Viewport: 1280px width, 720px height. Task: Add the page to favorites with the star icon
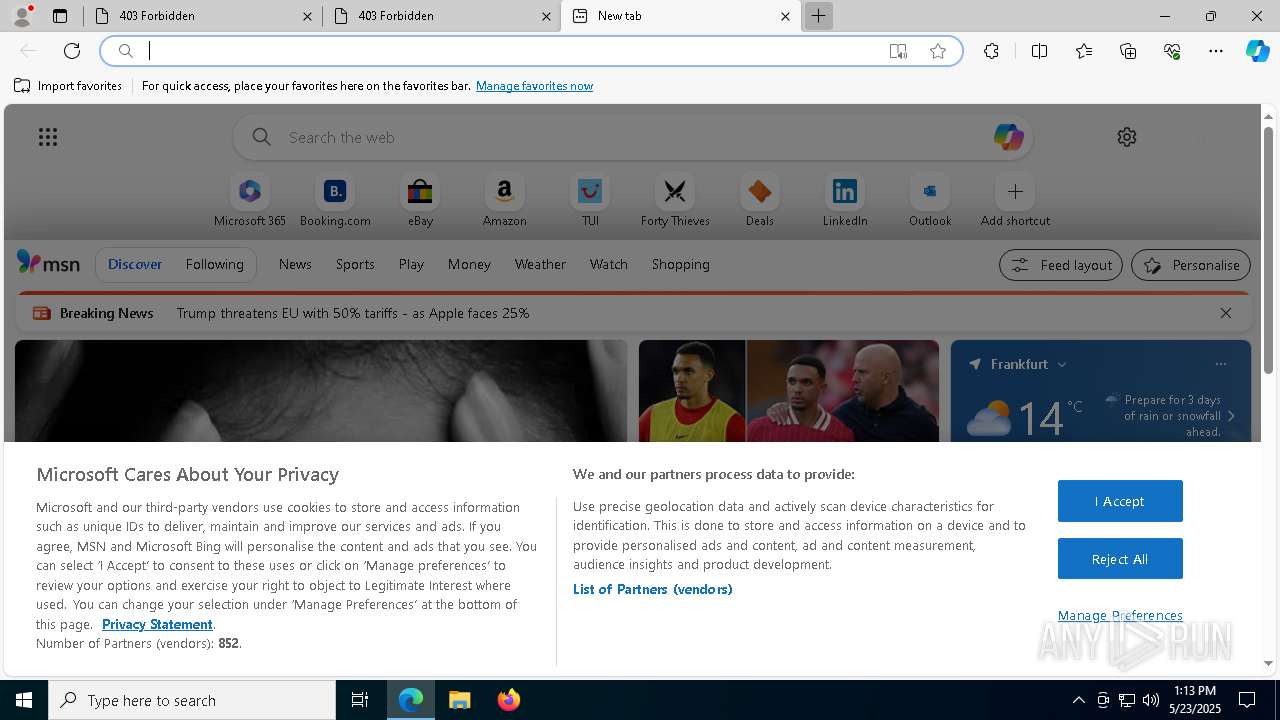(x=938, y=51)
